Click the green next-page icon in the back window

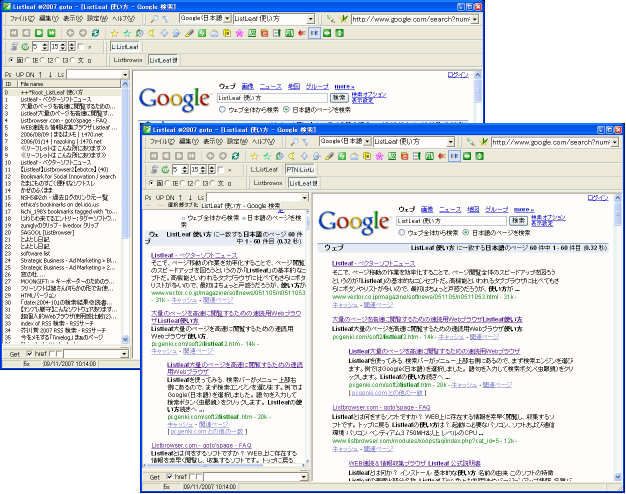(x=39, y=33)
